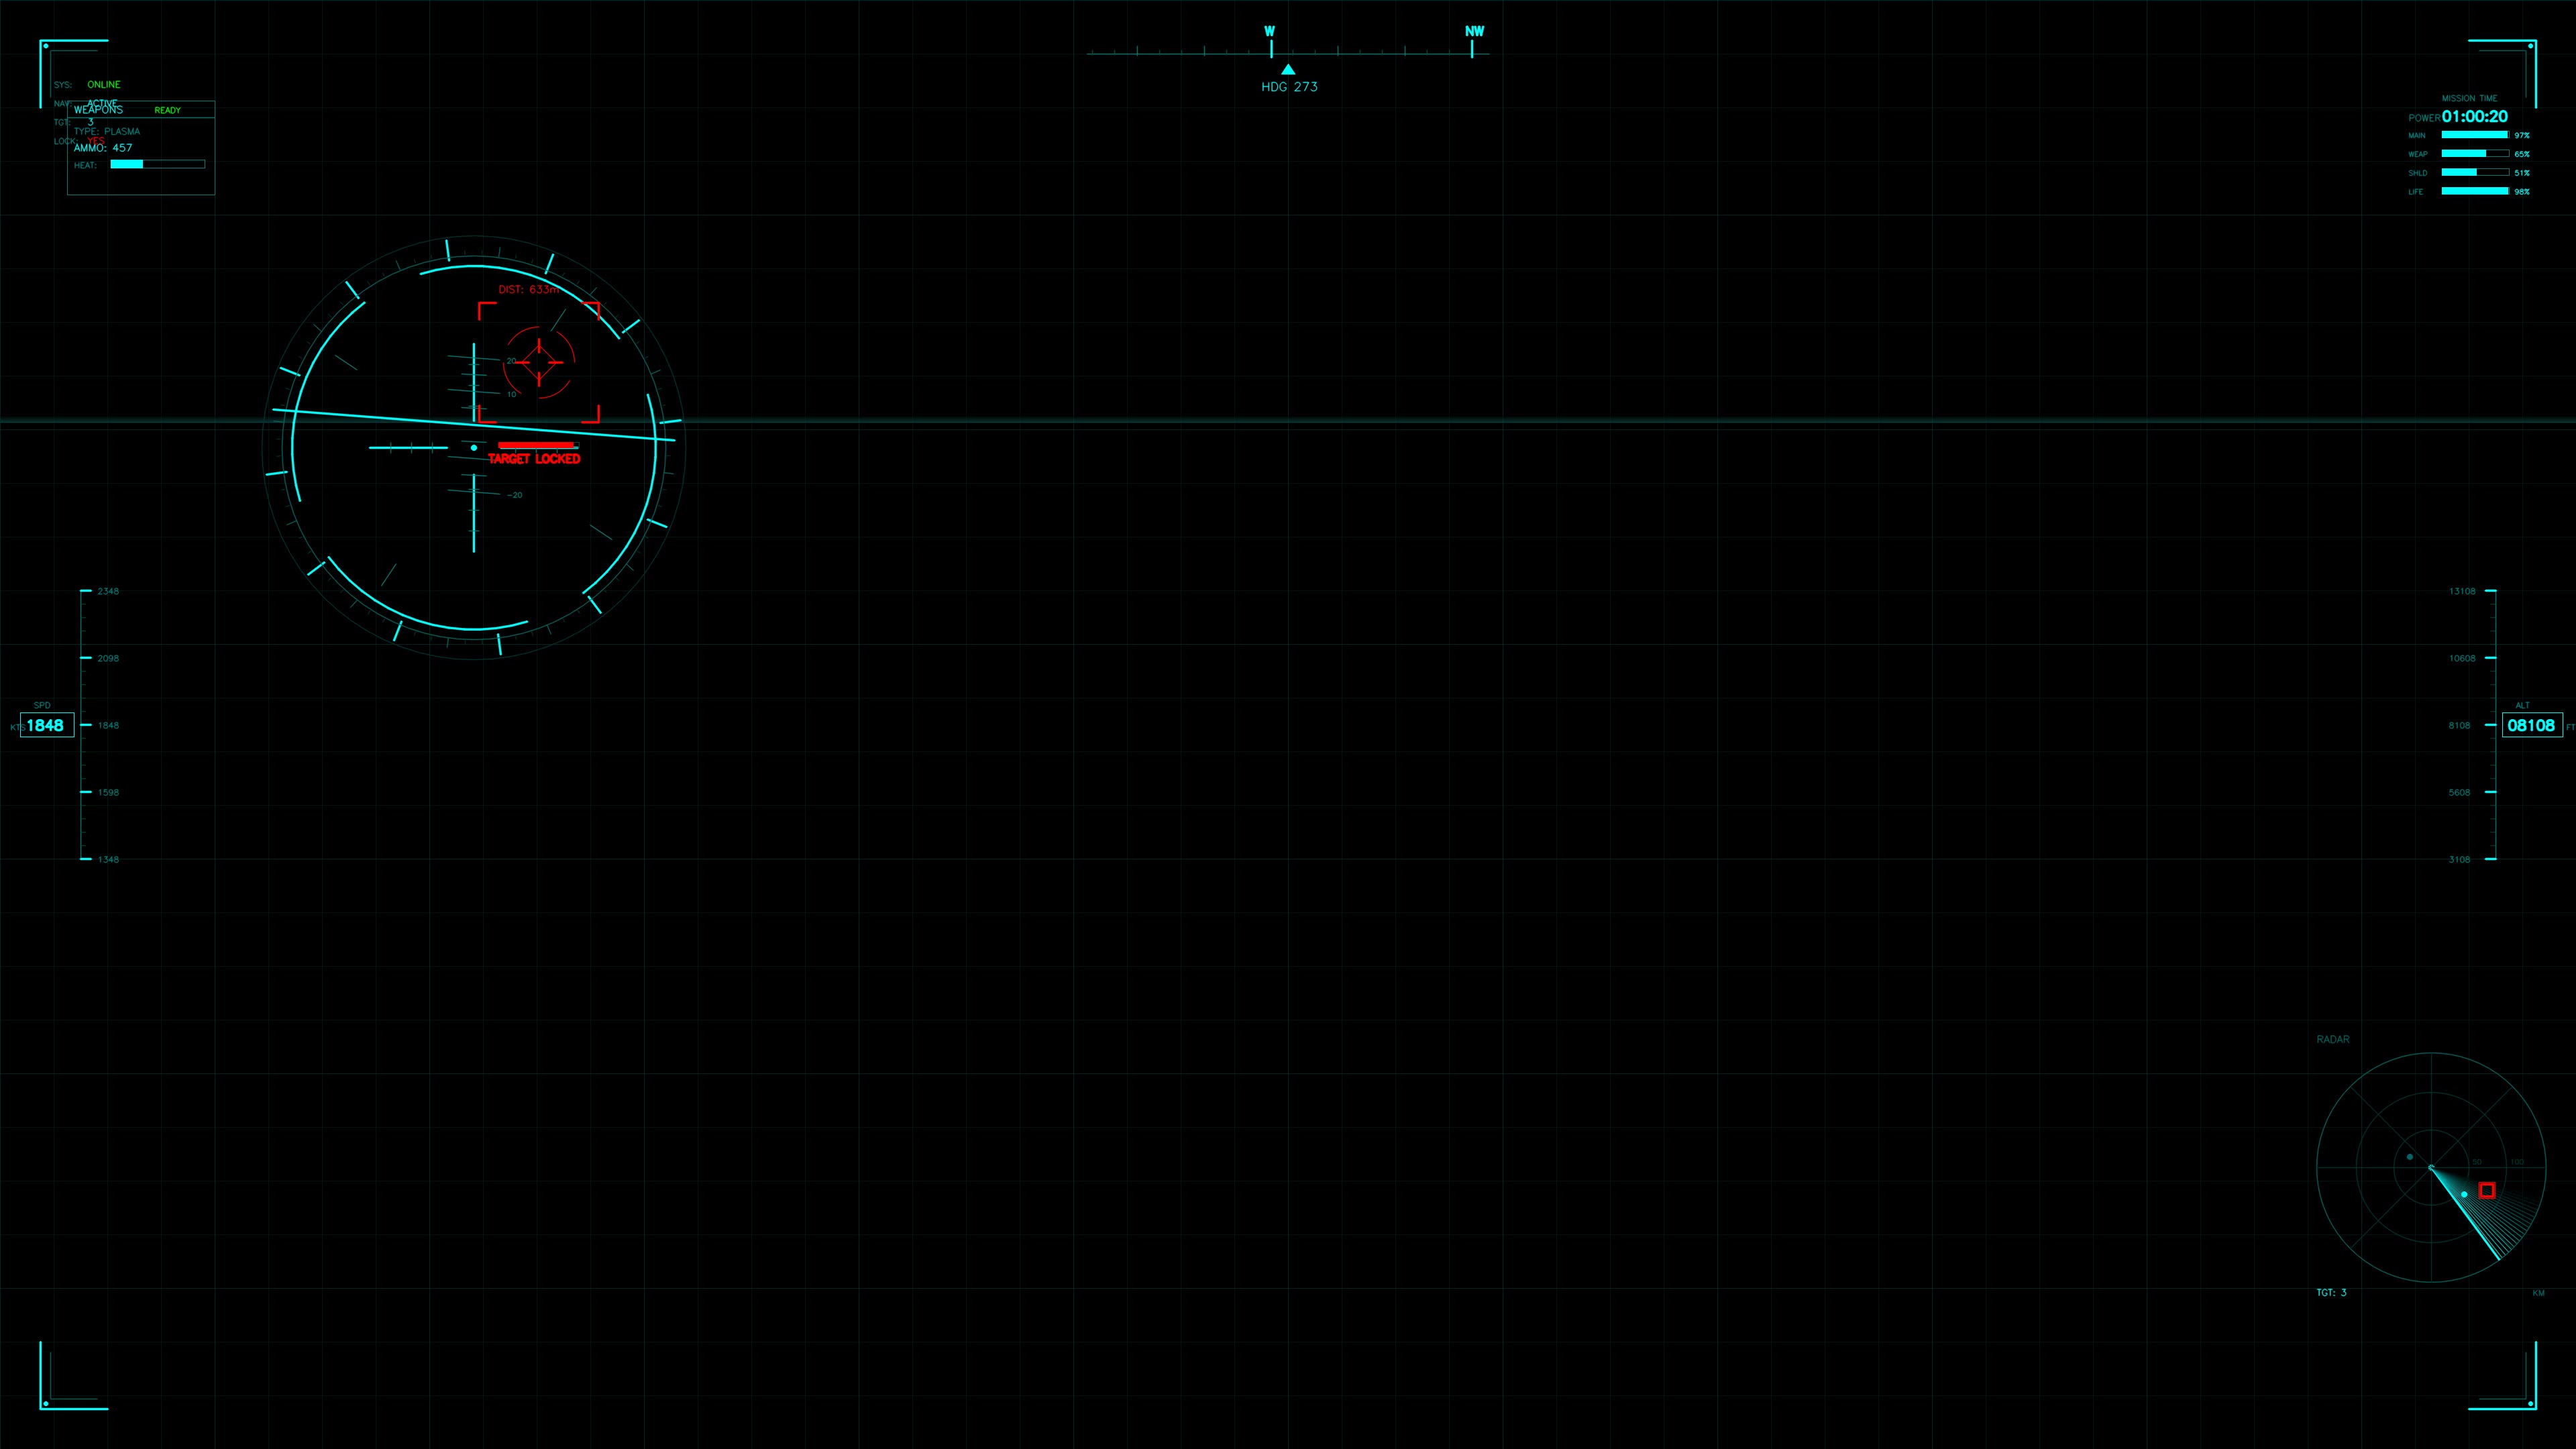Select the heading marker triangle under the compass
The width and height of the screenshot is (2576, 1449).
pyautogui.click(x=1289, y=69)
